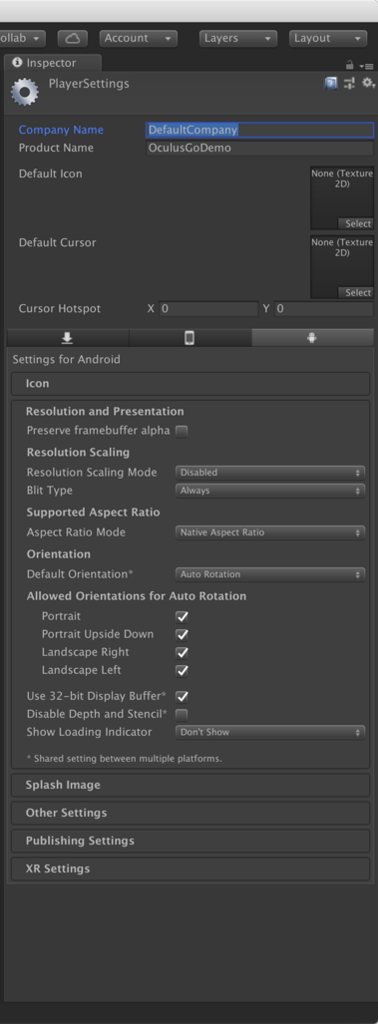Toggle the Inspector lock icon
Screen dimensions: 378x1024
[x=350, y=65]
